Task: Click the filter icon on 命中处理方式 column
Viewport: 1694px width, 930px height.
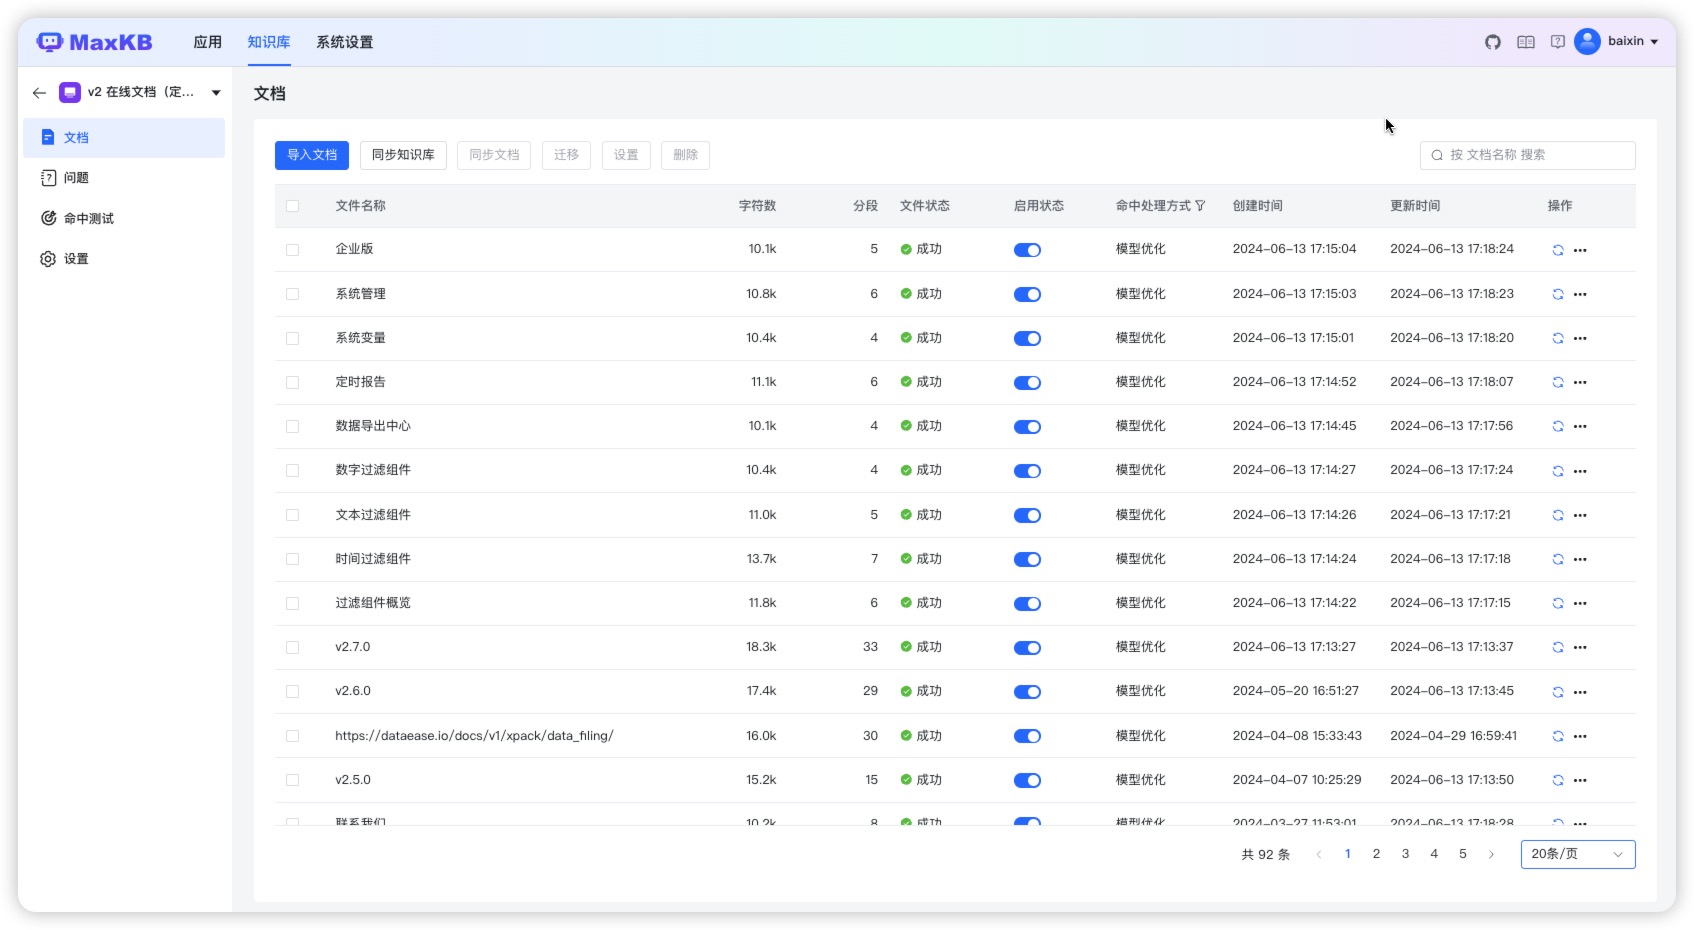Action: (x=1200, y=206)
